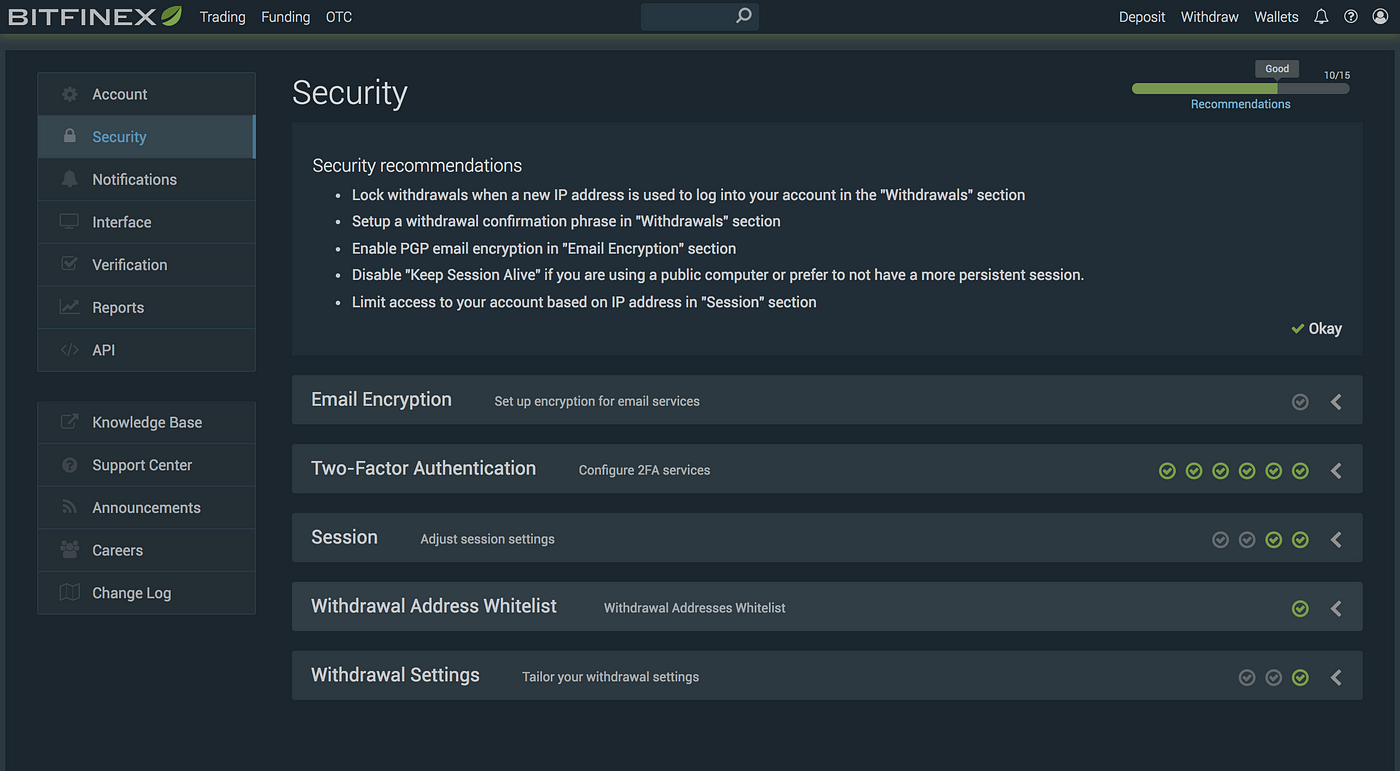
Task: Open the Trading menu
Action: tap(222, 17)
